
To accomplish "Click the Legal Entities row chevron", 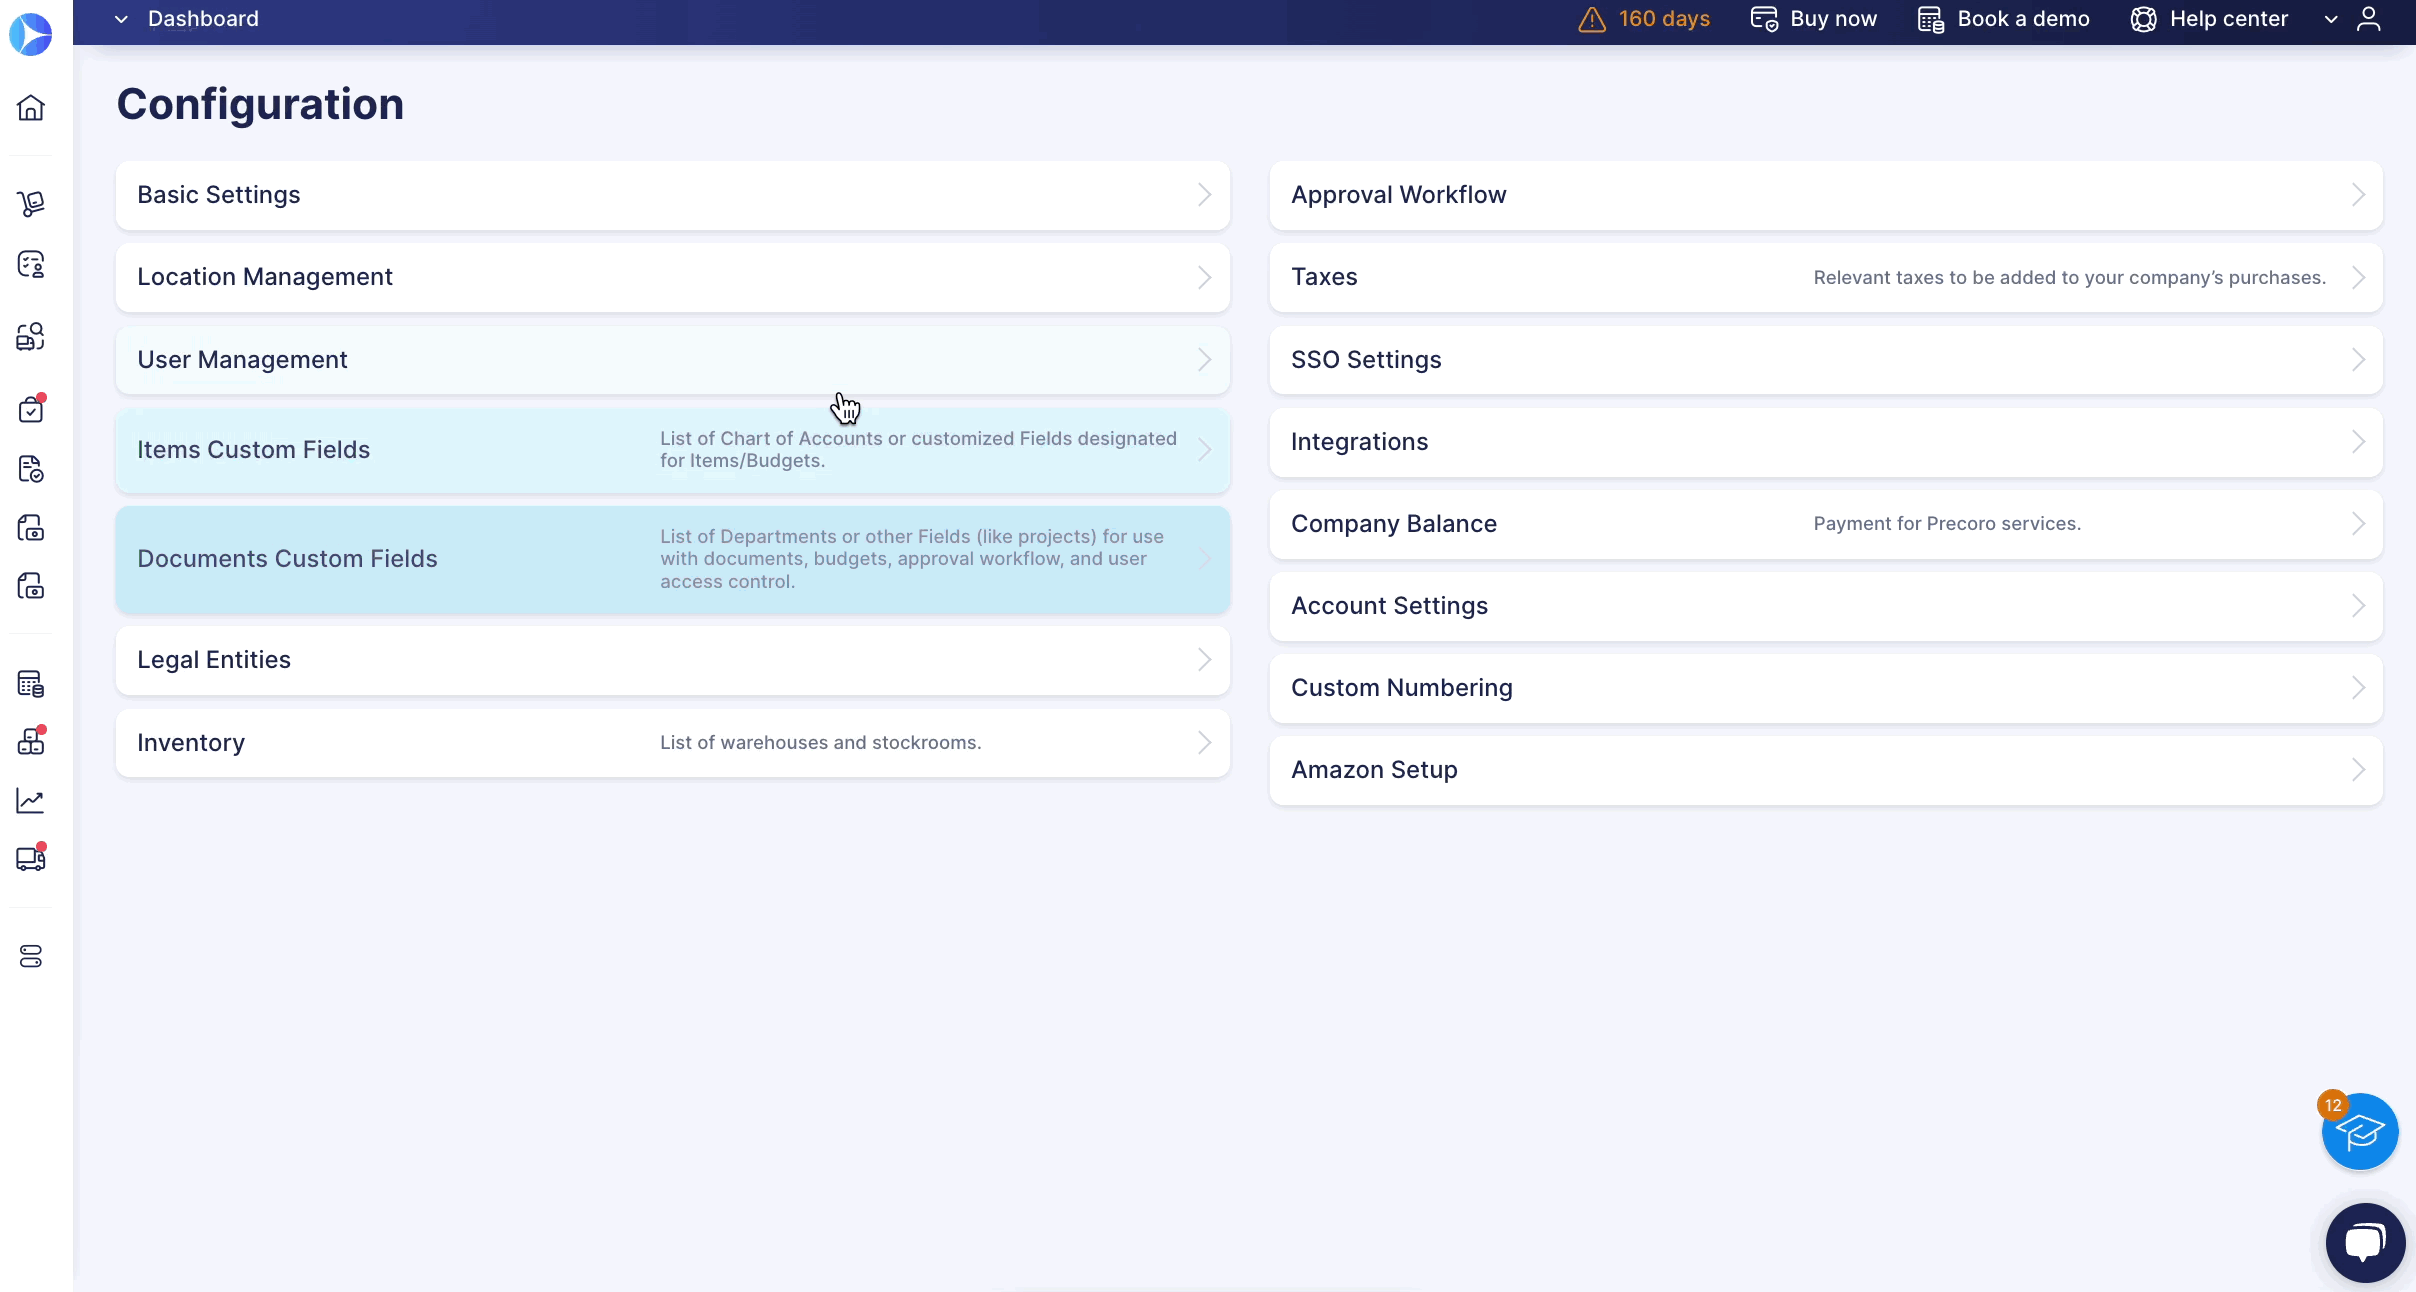I will pyautogui.click(x=1204, y=660).
